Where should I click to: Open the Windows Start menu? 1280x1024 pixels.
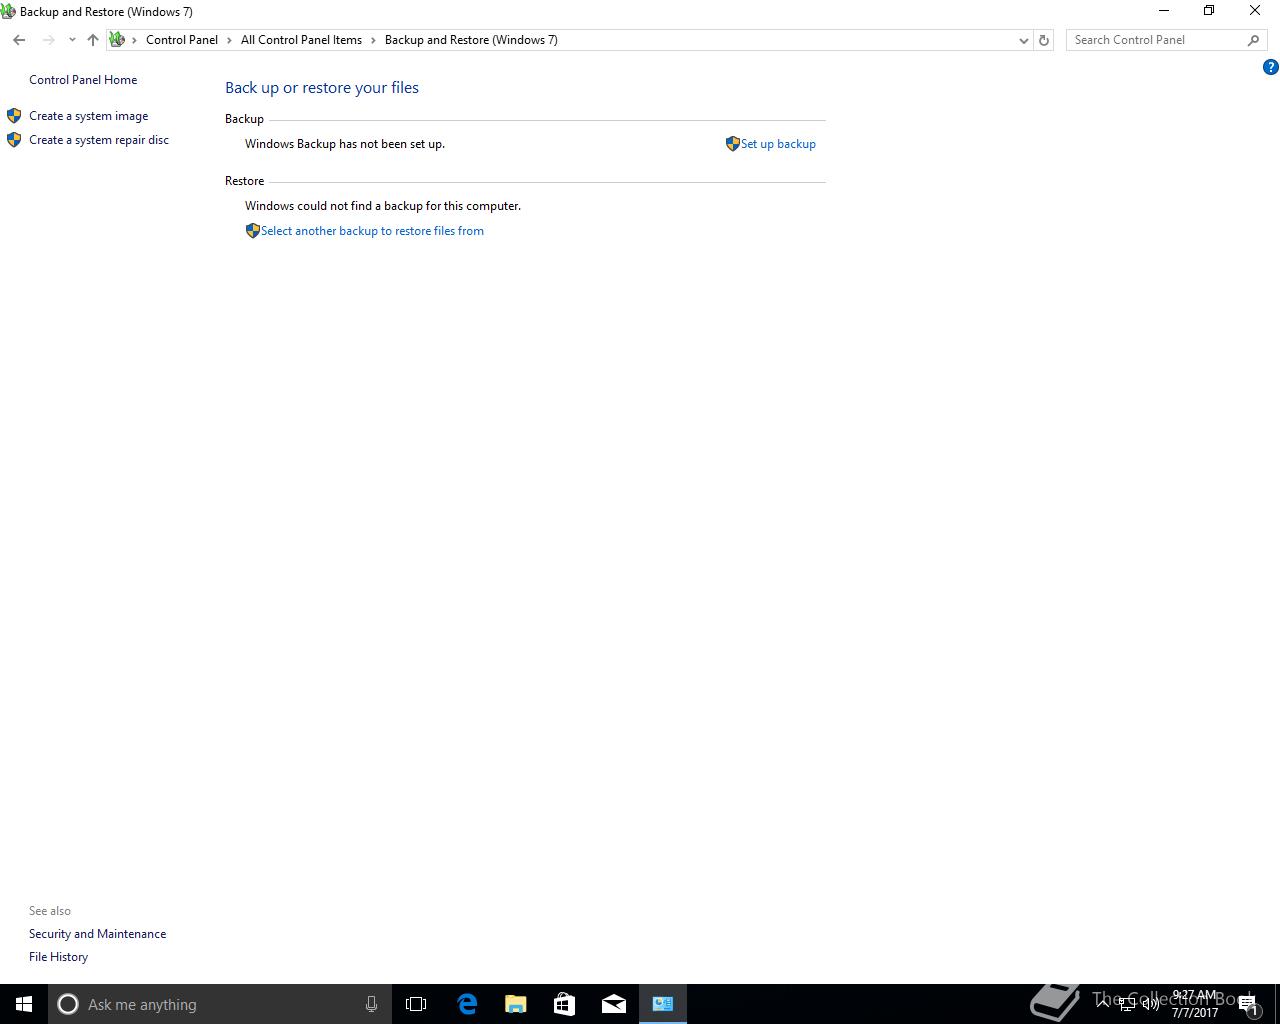24,1004
